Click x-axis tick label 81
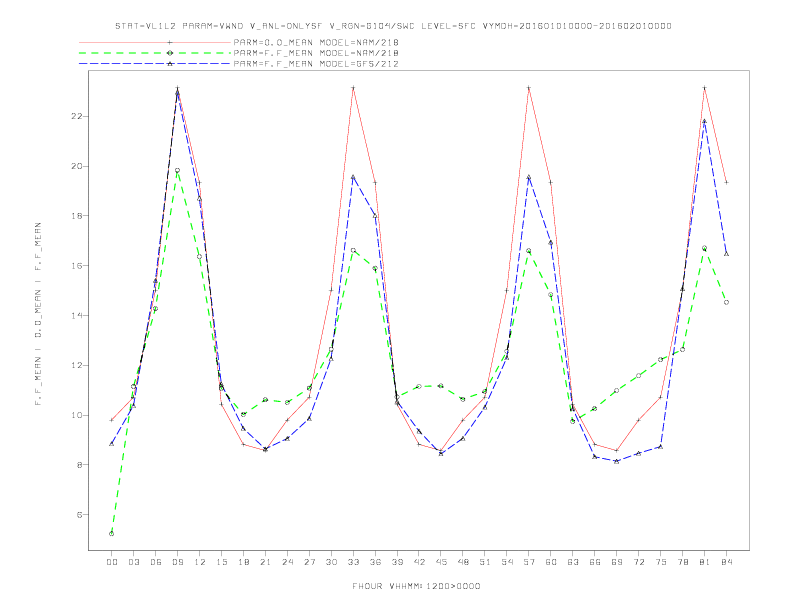Viewport: 792px width, 612px height. [x=705, y=562]
